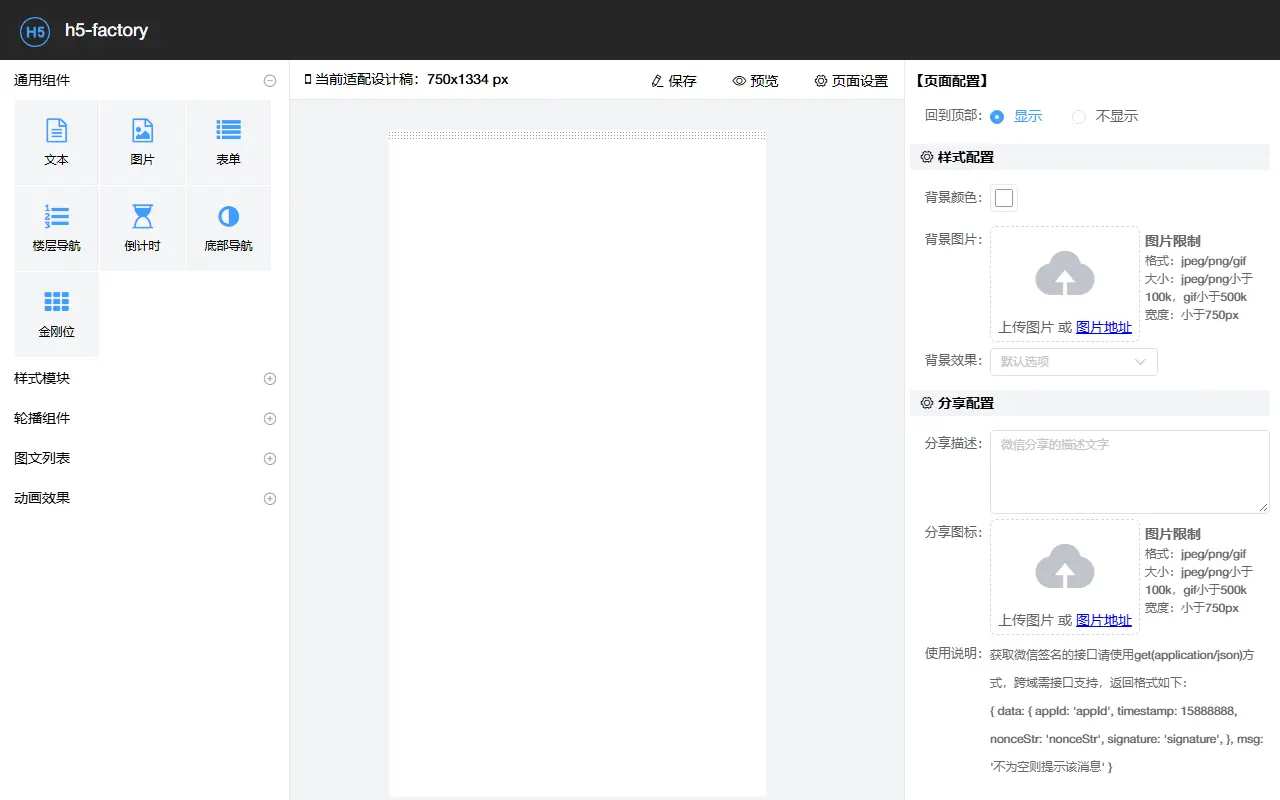Open the 背景效果 dropdown
Screen dimensions: 1280x800
tap(1074, 362)
